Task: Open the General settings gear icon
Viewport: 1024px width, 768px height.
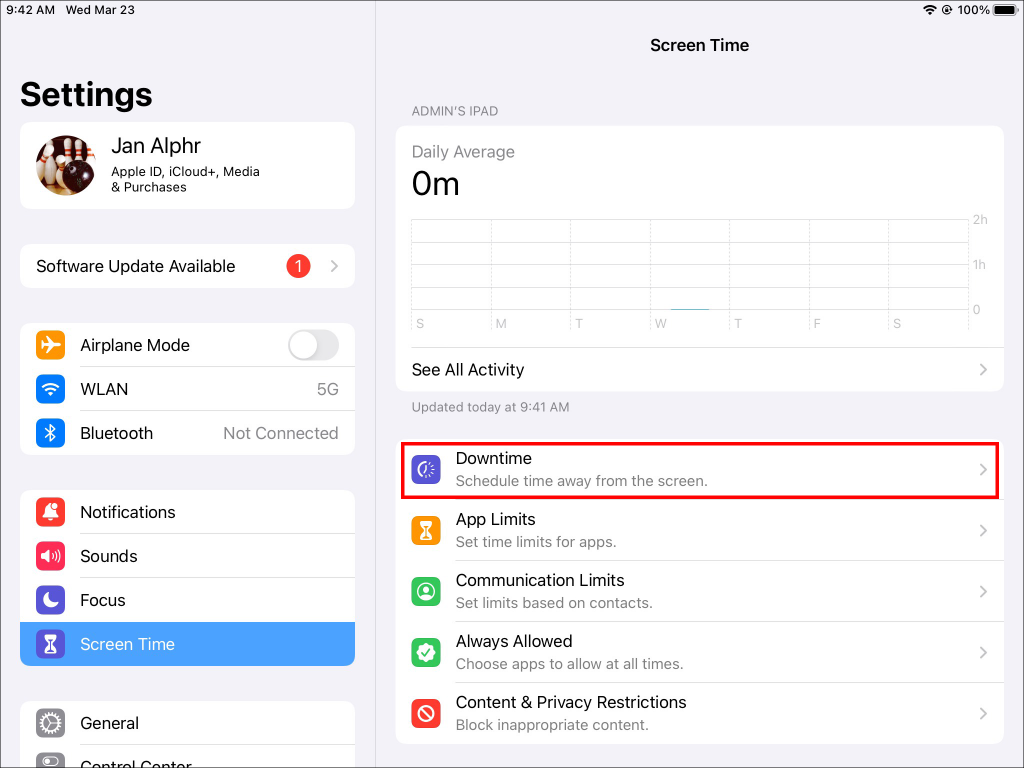Action: click(50, 723)
